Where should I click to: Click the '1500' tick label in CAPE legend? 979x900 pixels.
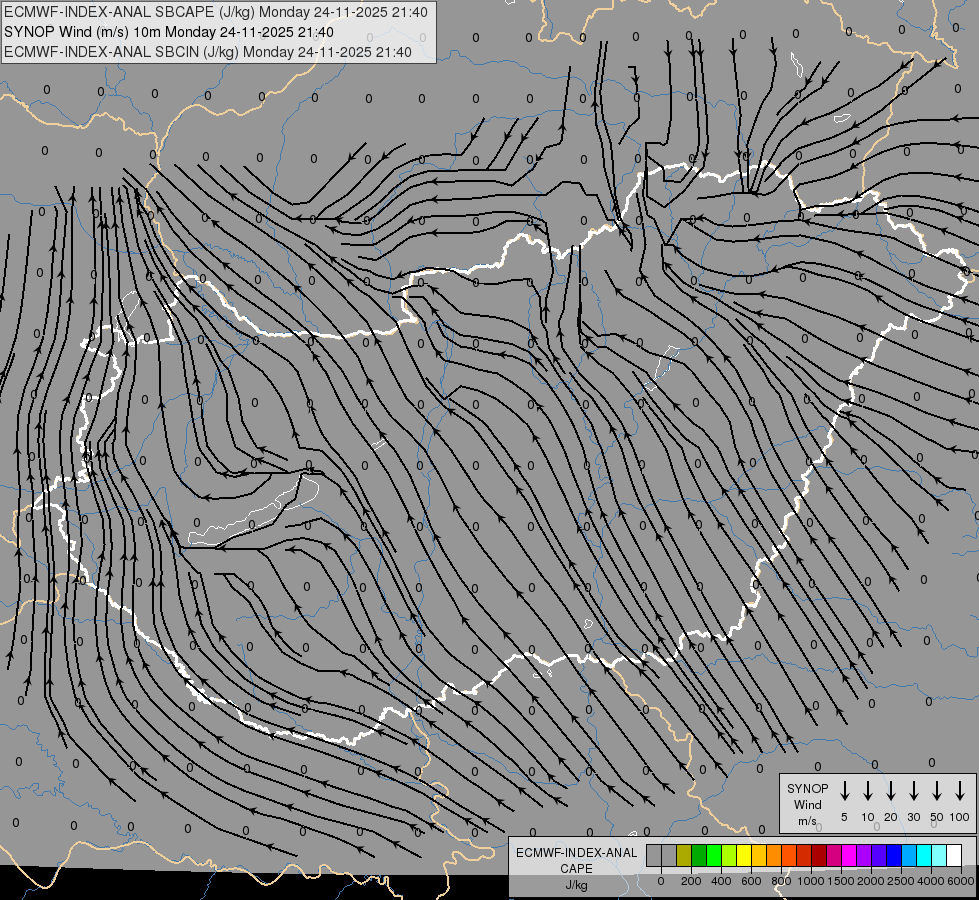[841, 881]
